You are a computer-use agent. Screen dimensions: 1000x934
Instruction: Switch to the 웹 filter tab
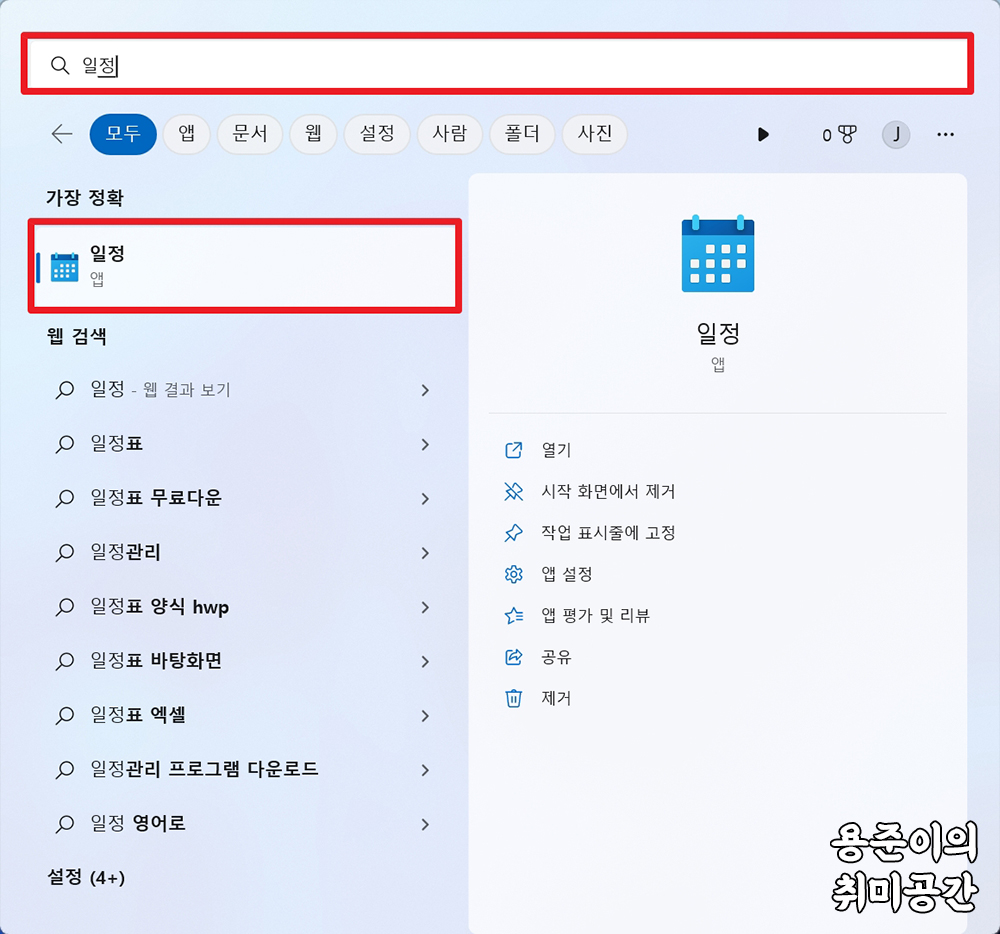313,134
